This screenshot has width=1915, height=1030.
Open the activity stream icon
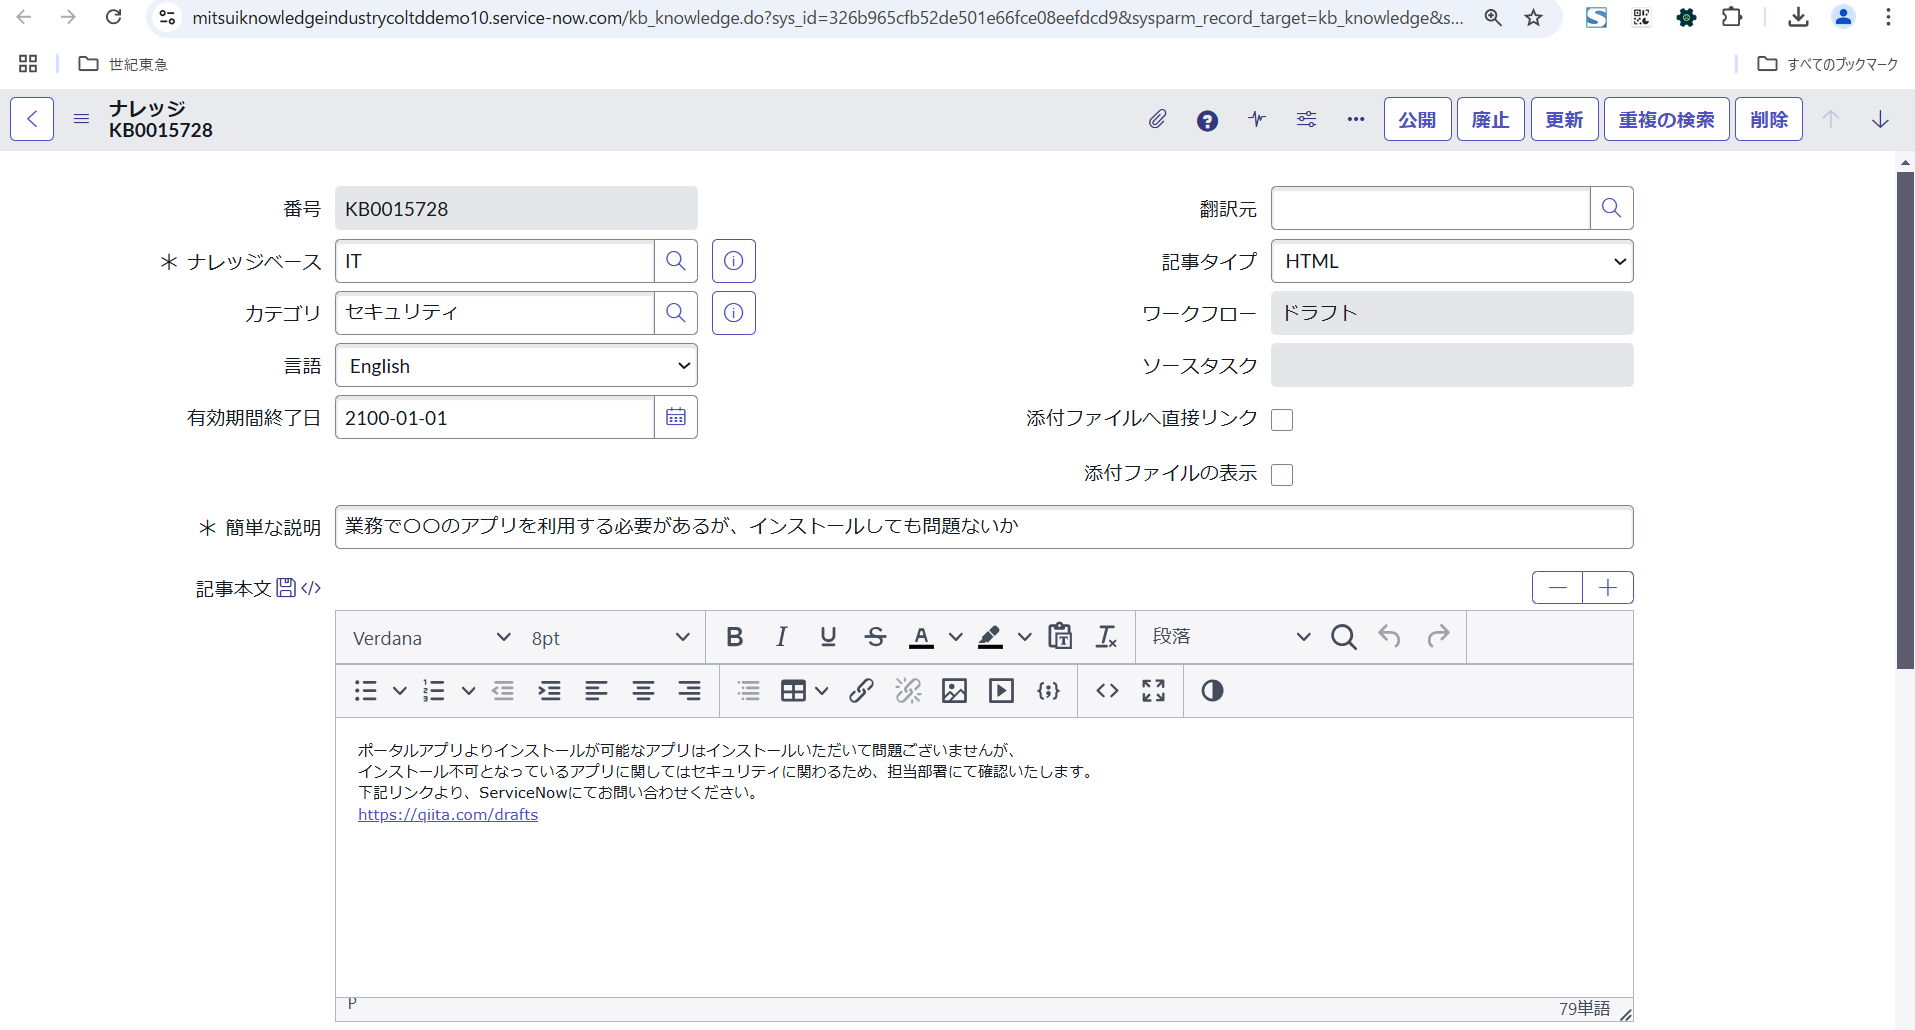[1257, 120]
